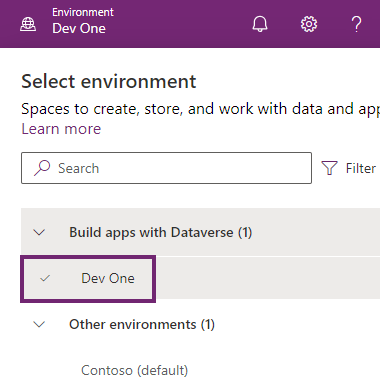Open the Learn more link
This screenshot has height=388, width=380.
tap(61, 129)
